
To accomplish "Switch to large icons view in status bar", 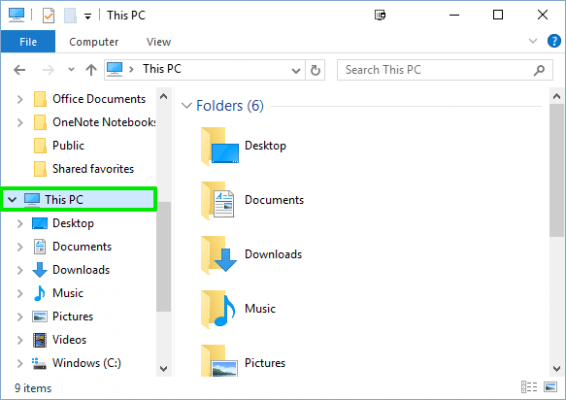I will (550, 387).
